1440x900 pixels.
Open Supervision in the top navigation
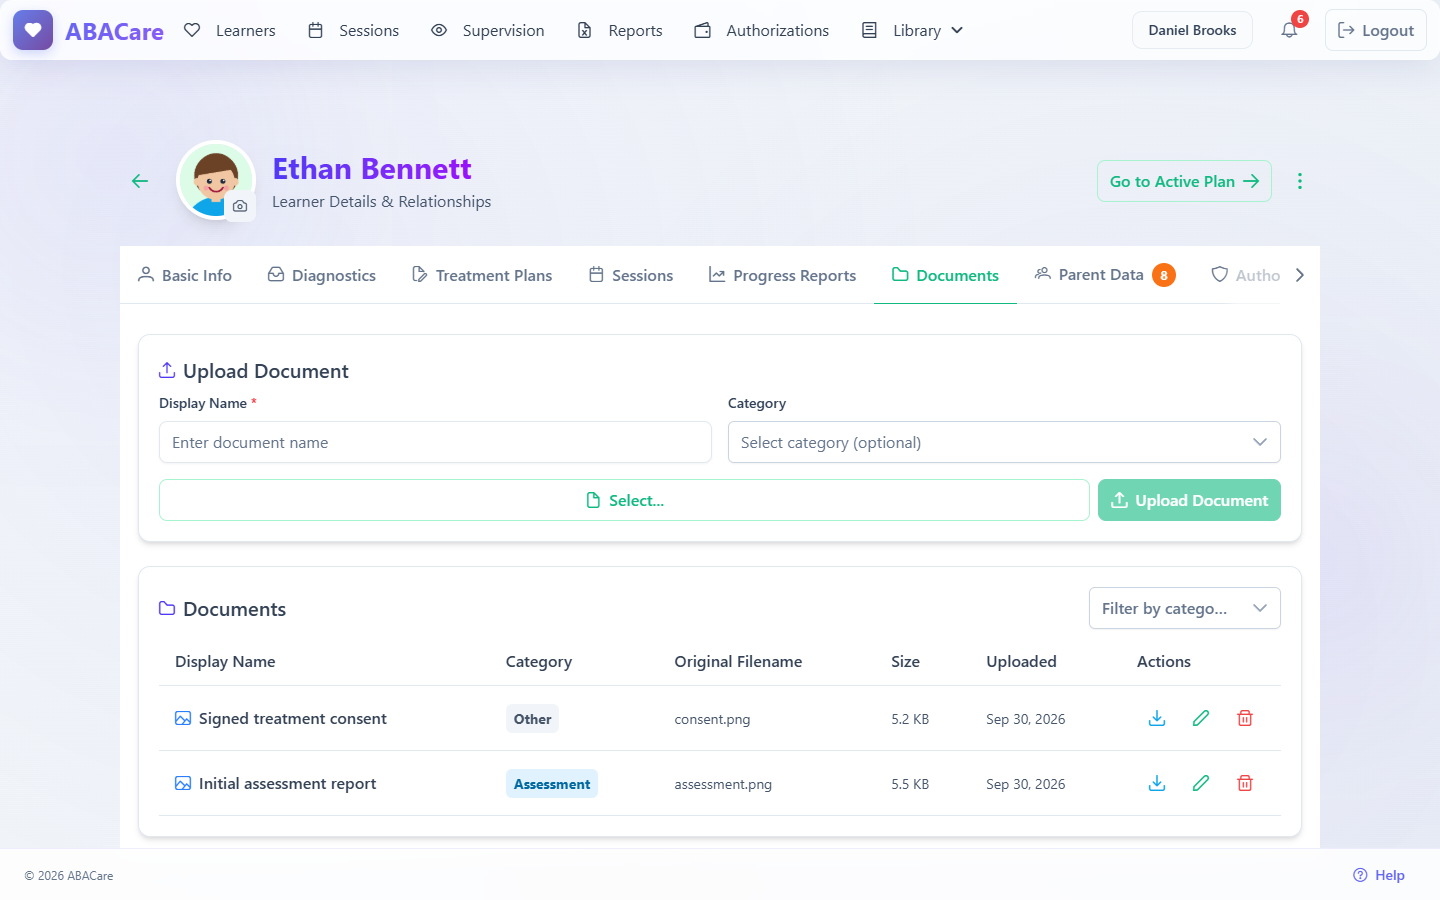point(488,30)
